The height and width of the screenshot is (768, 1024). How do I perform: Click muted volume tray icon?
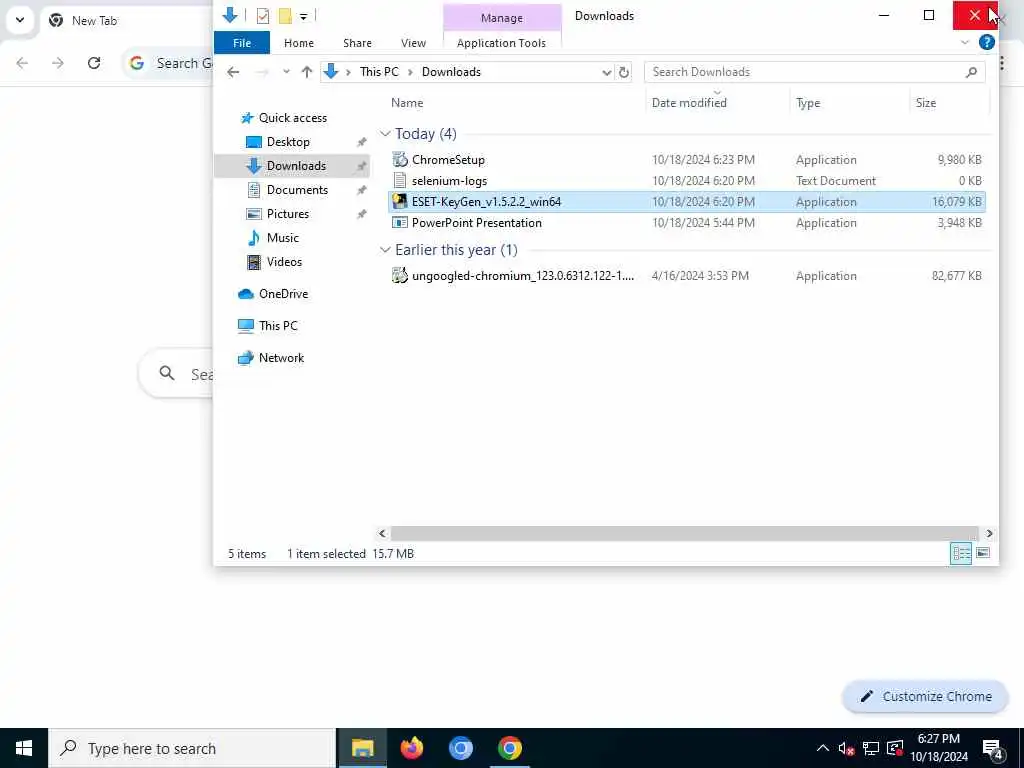[x=846, y=748]
